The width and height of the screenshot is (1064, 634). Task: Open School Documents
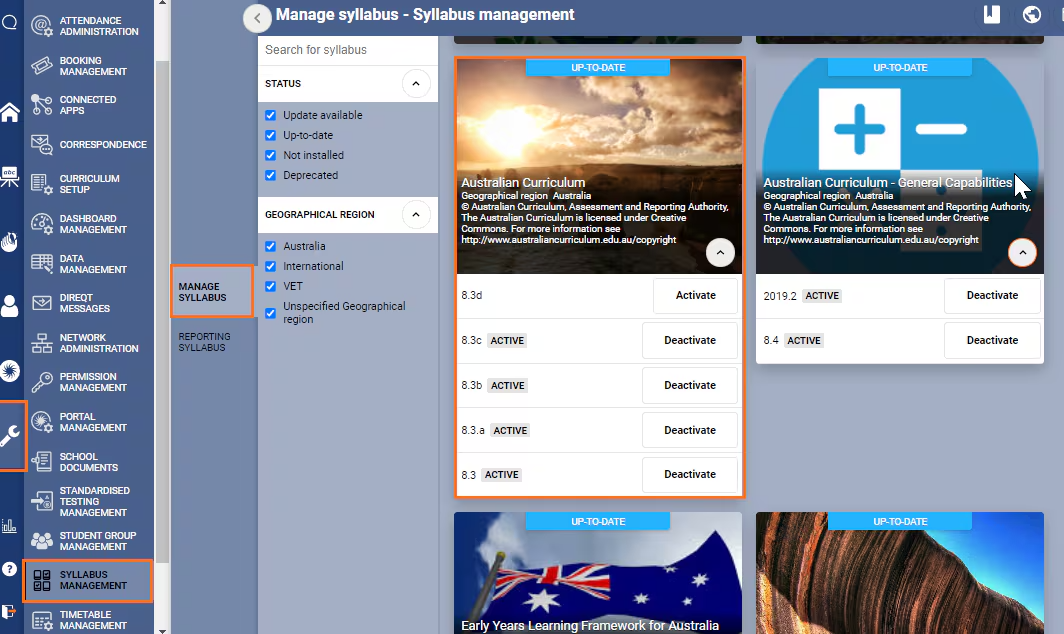89,462
